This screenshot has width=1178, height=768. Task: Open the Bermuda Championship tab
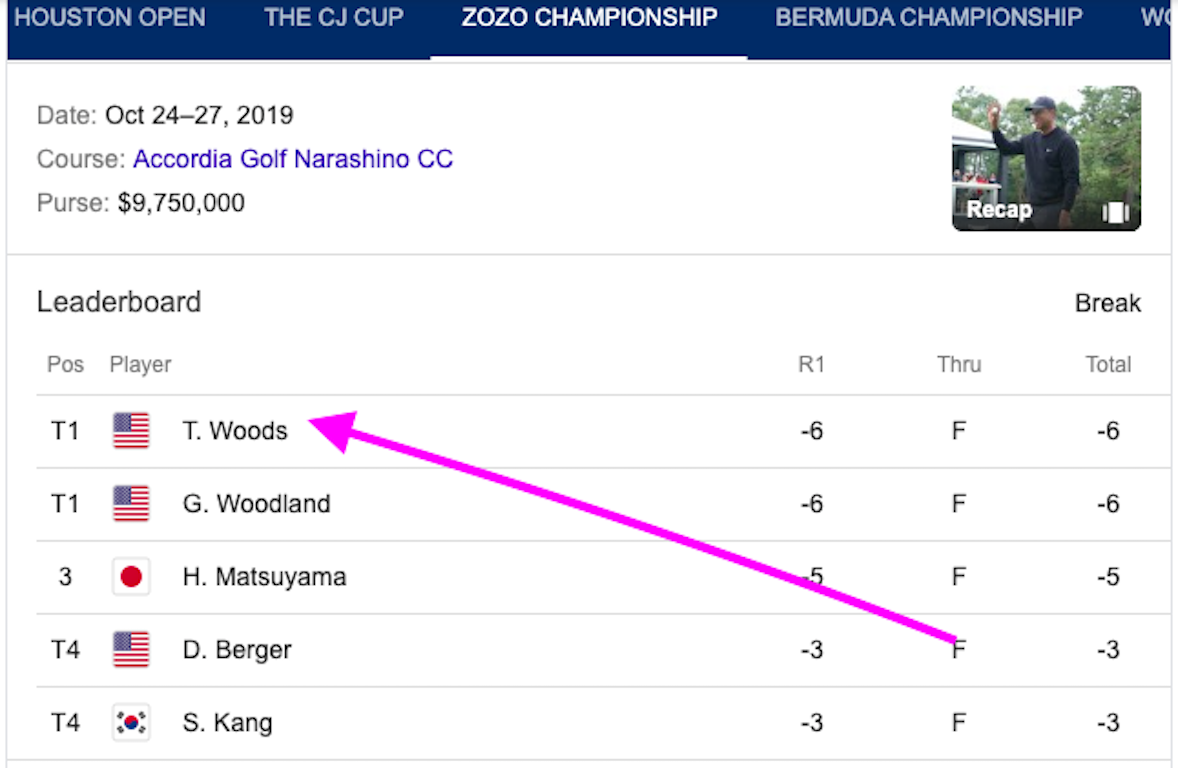[929, 17]
